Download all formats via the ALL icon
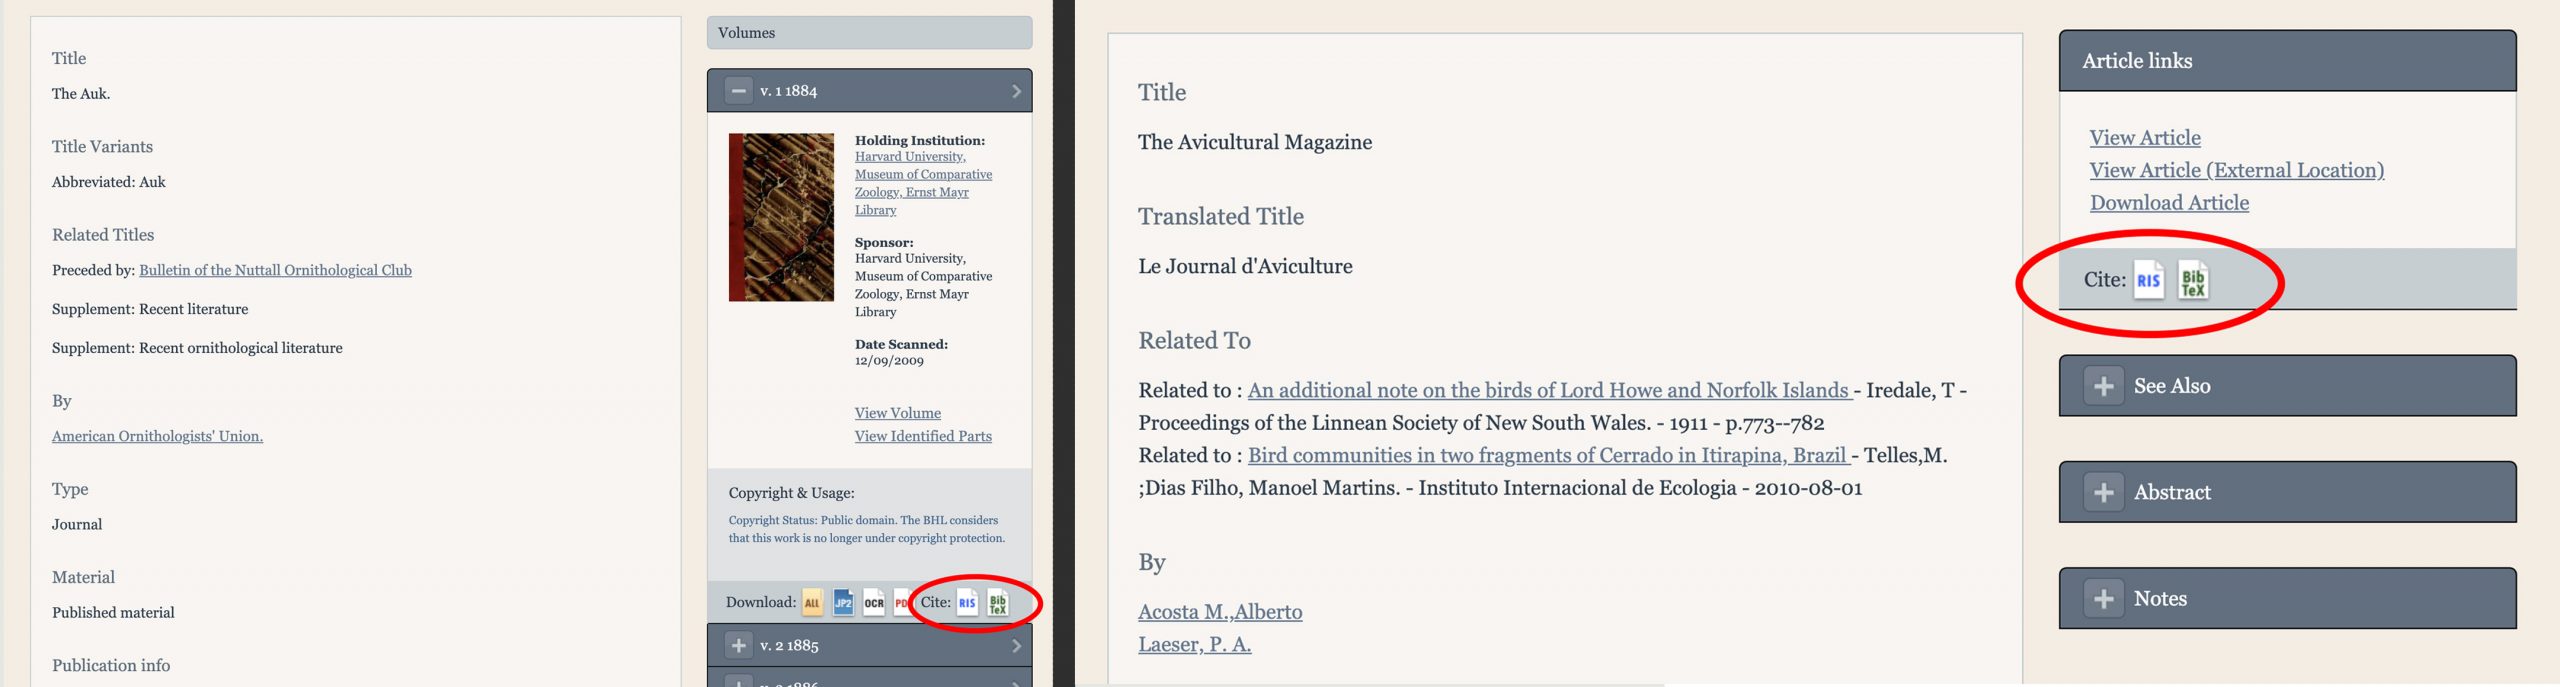Image resolution: width=2560 pixels, height=687 pixels. (x=812, y=602)
